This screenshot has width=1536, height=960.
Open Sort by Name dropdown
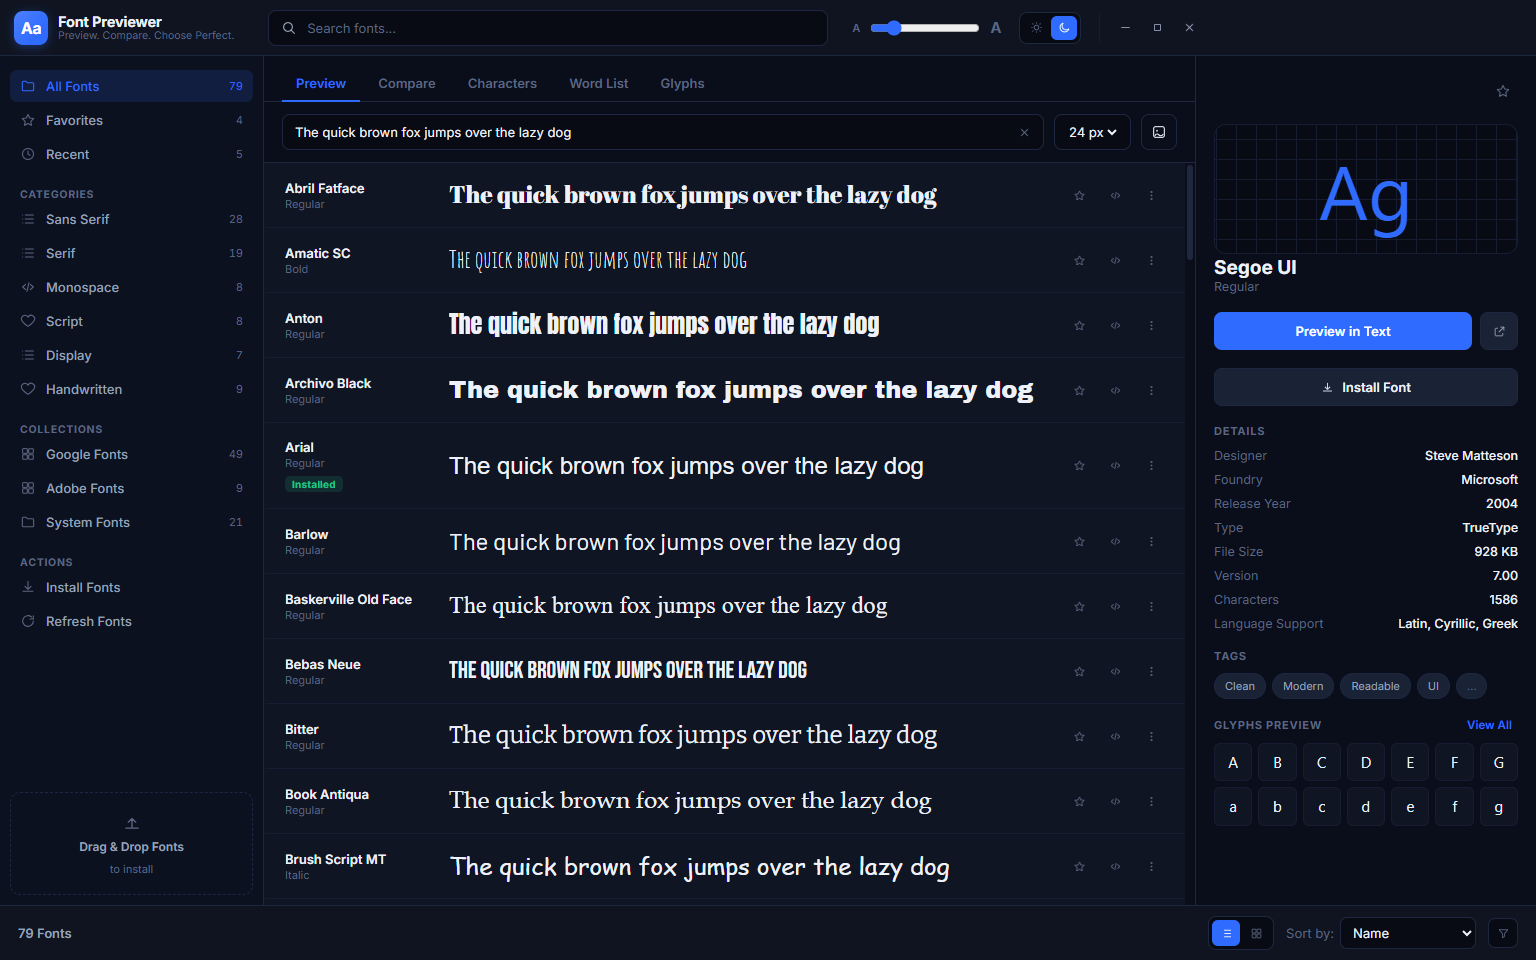pos(1408,934)
